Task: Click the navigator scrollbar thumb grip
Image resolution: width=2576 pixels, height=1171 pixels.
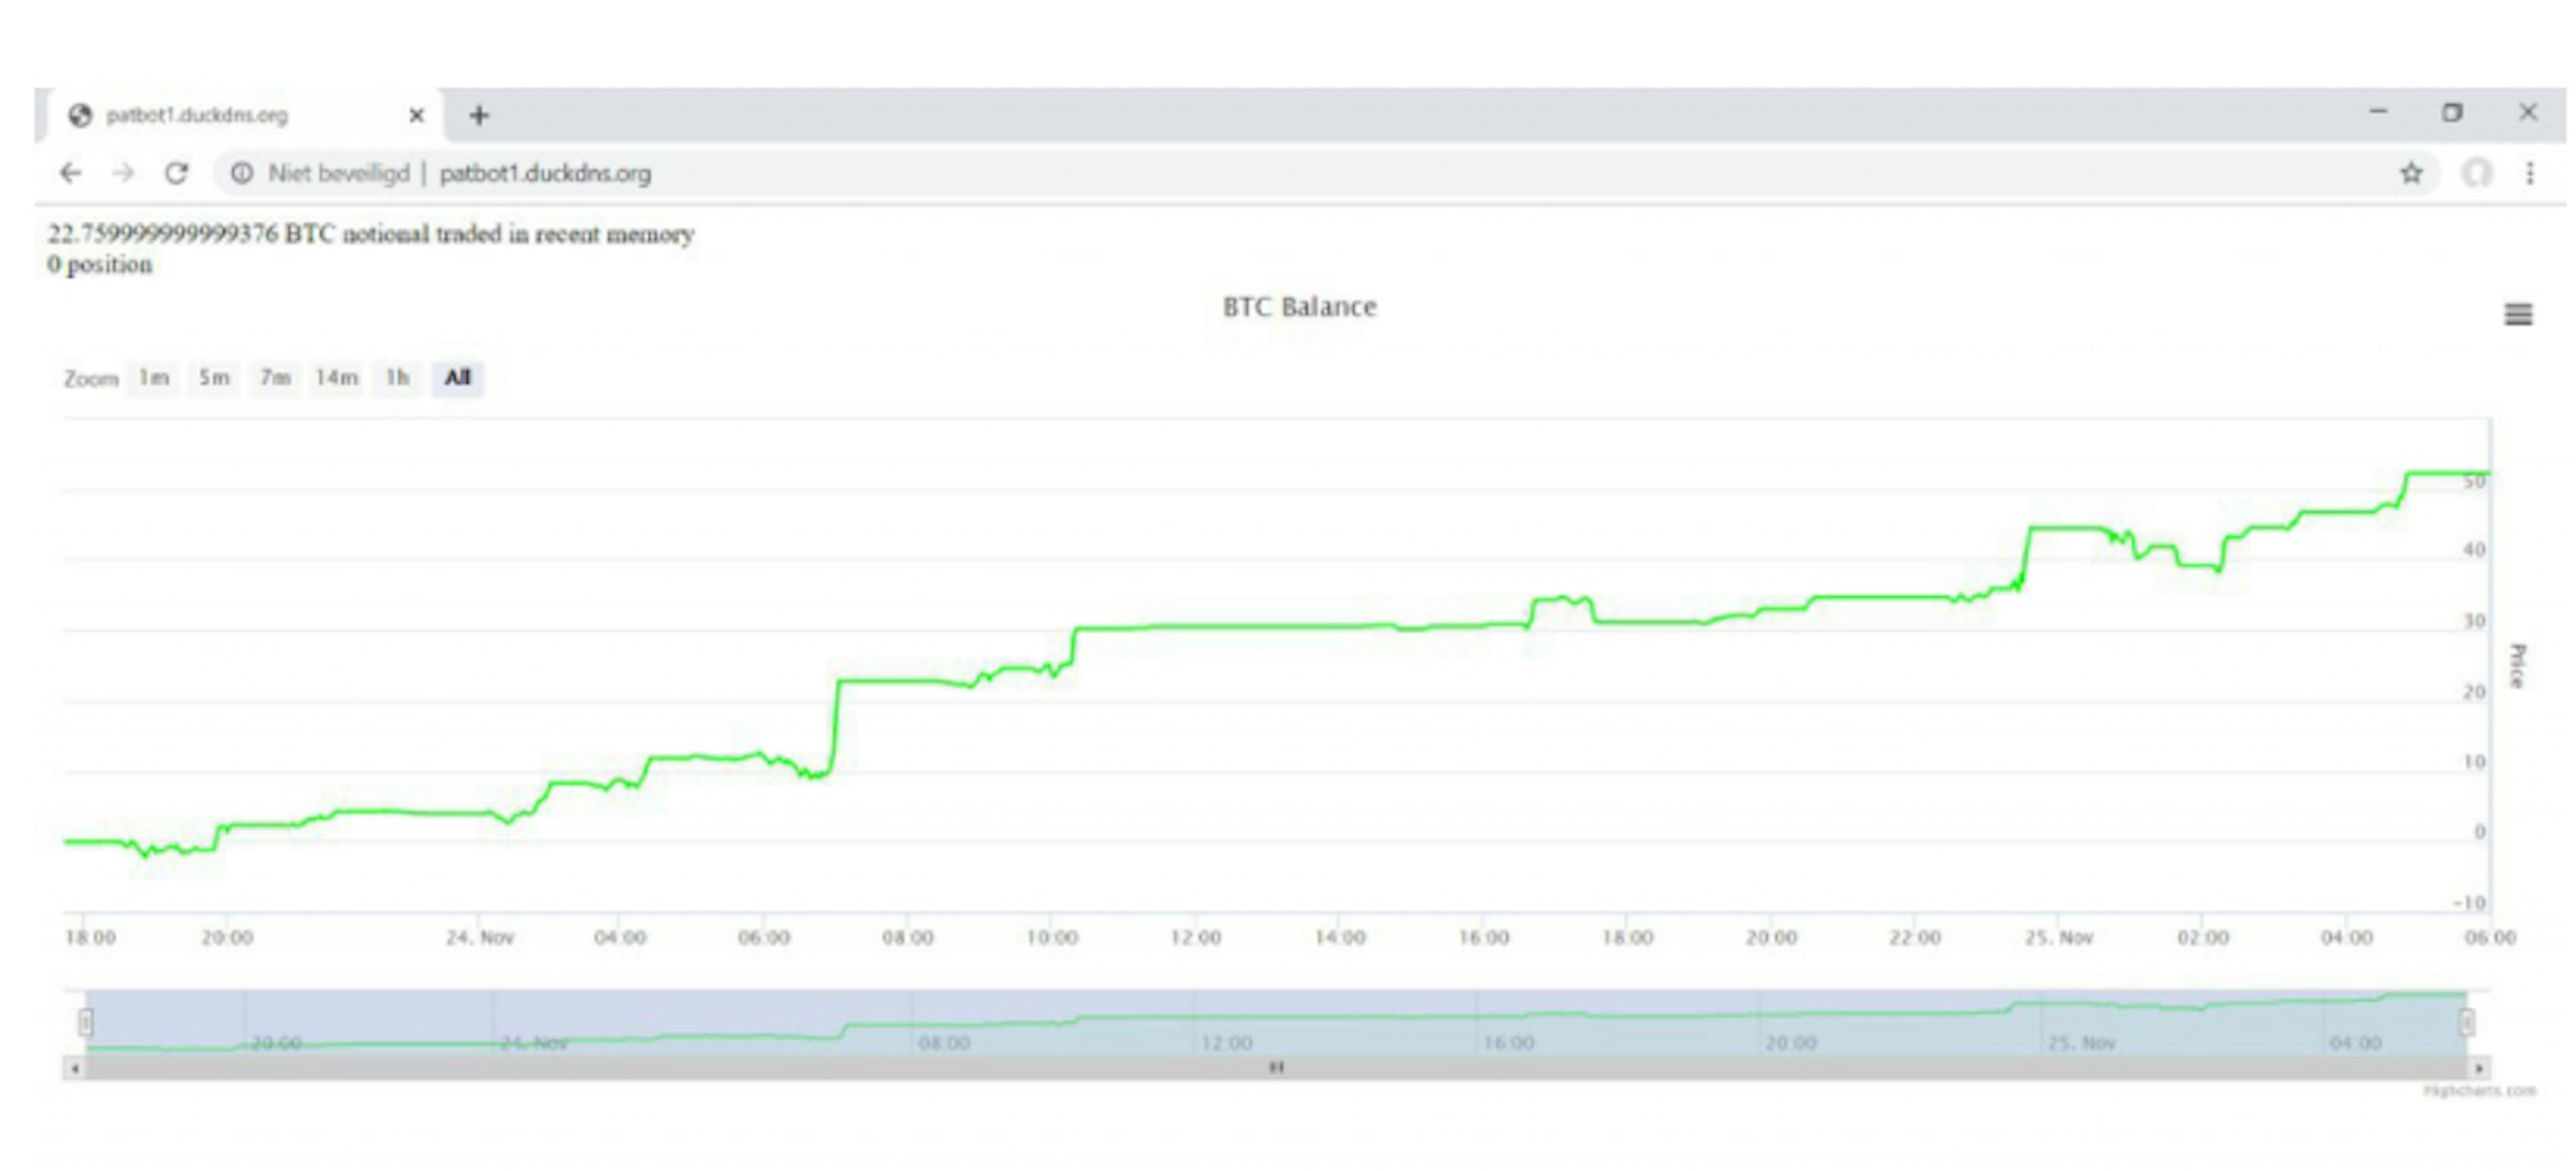Action: pos(1276,1068)
